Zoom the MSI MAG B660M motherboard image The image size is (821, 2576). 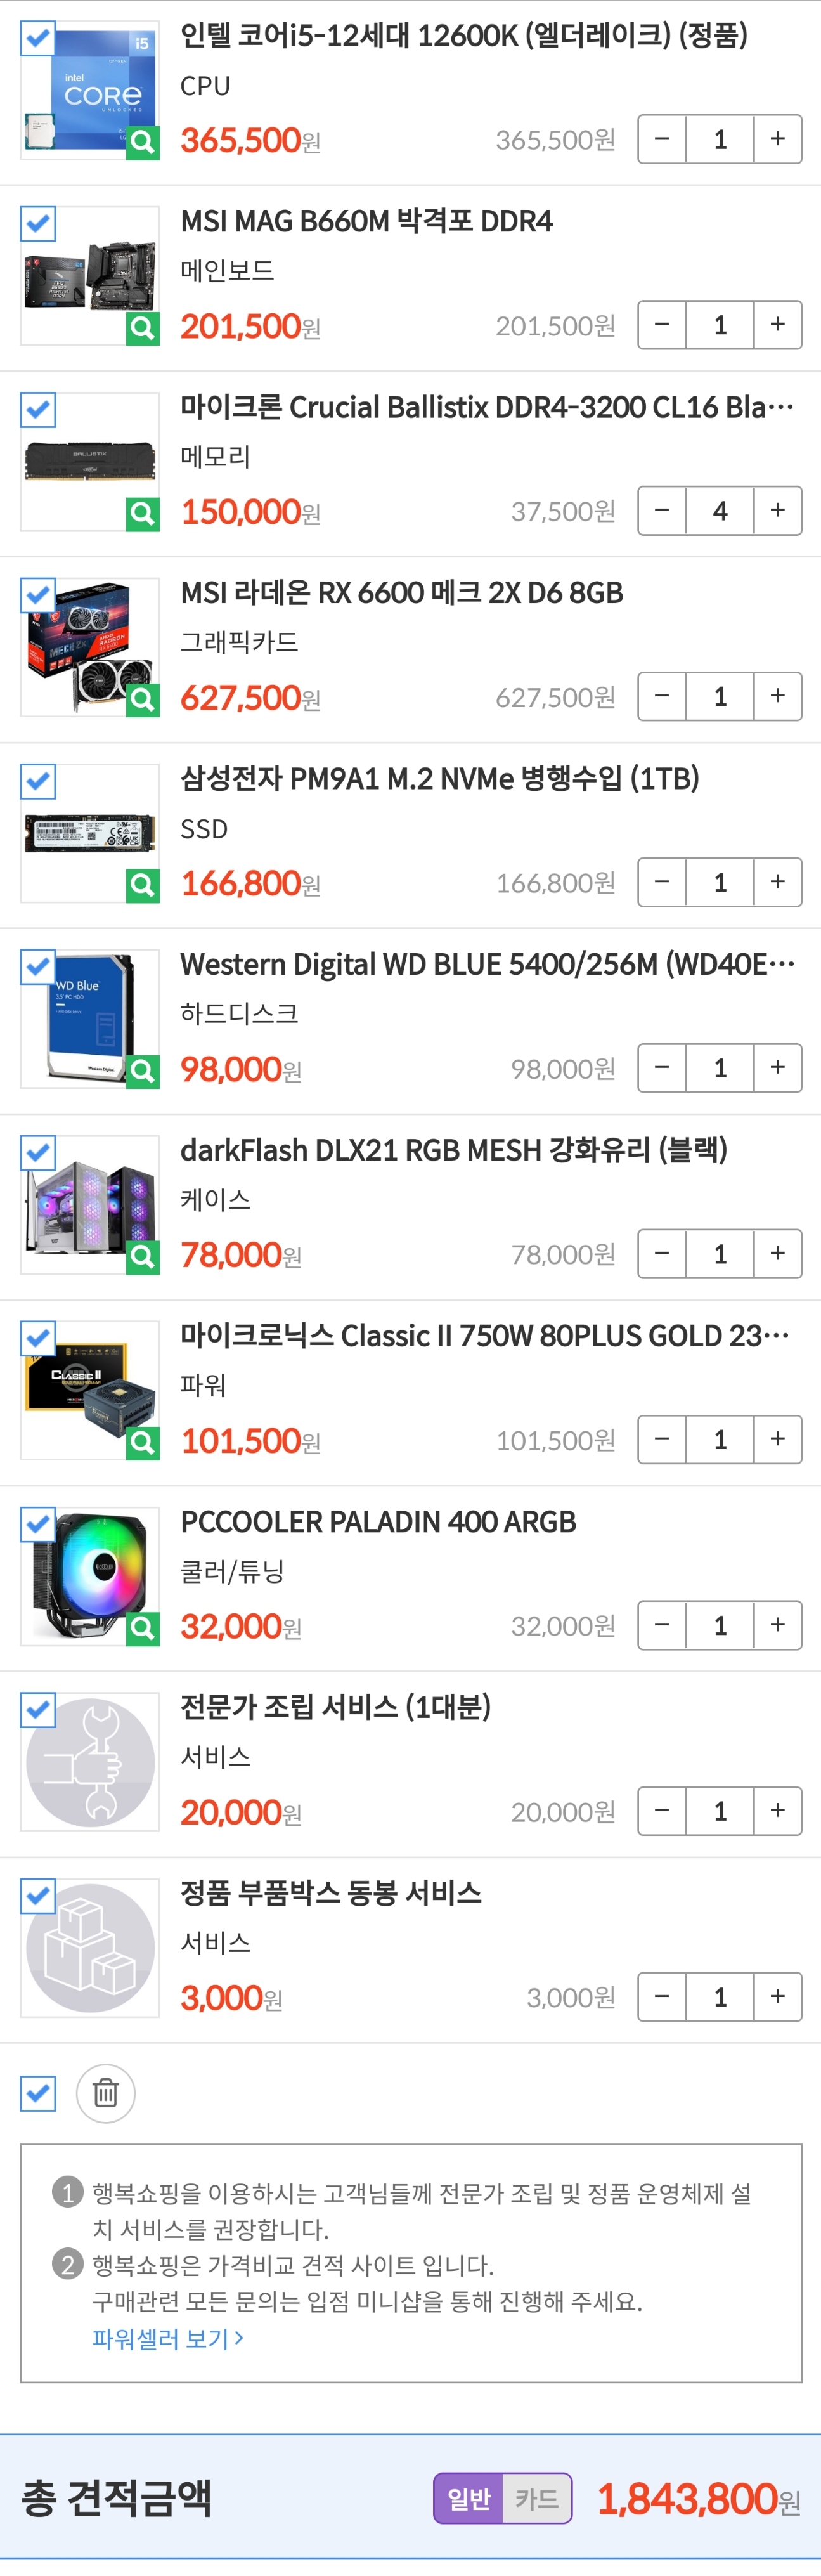coord(143,328)
